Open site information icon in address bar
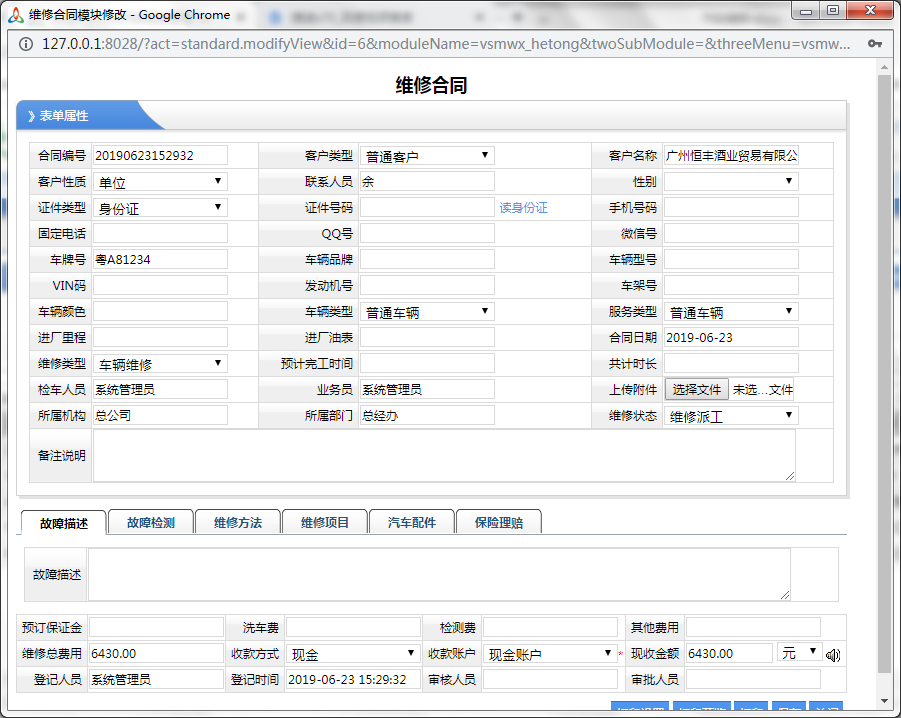Screen dimensions: 901x718 [25, 44]
